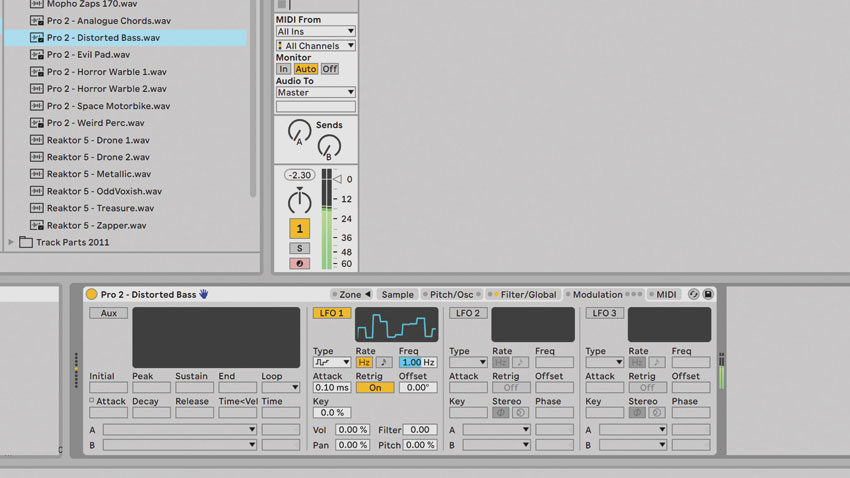The image size is (850, 478).
Task: Click the LFO 3 stereo phase mode icon
Action: coord(637,413)
